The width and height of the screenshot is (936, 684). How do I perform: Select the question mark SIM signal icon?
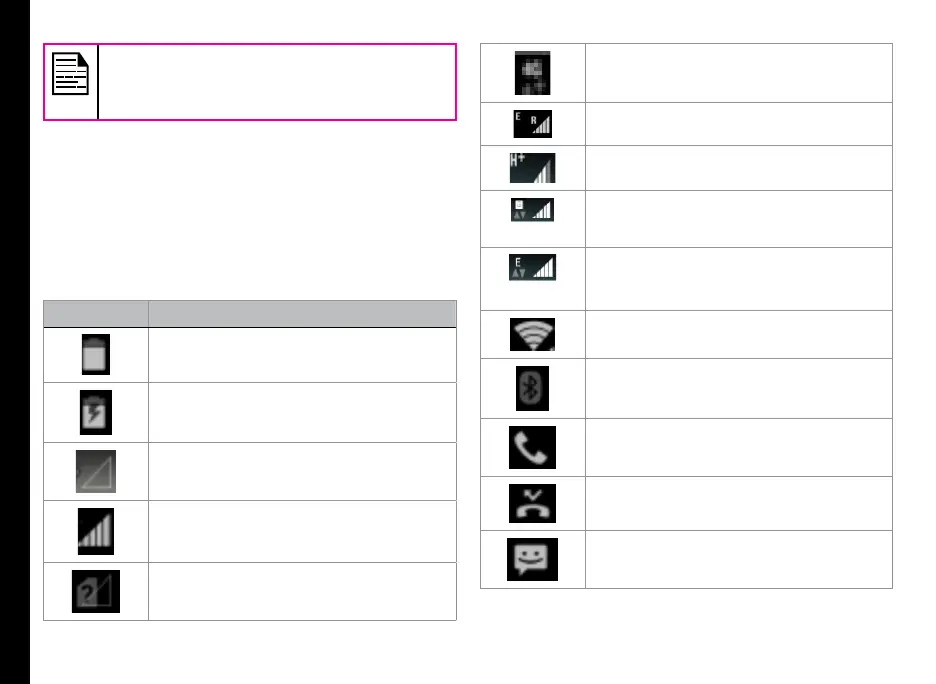(x=96, y=591)
